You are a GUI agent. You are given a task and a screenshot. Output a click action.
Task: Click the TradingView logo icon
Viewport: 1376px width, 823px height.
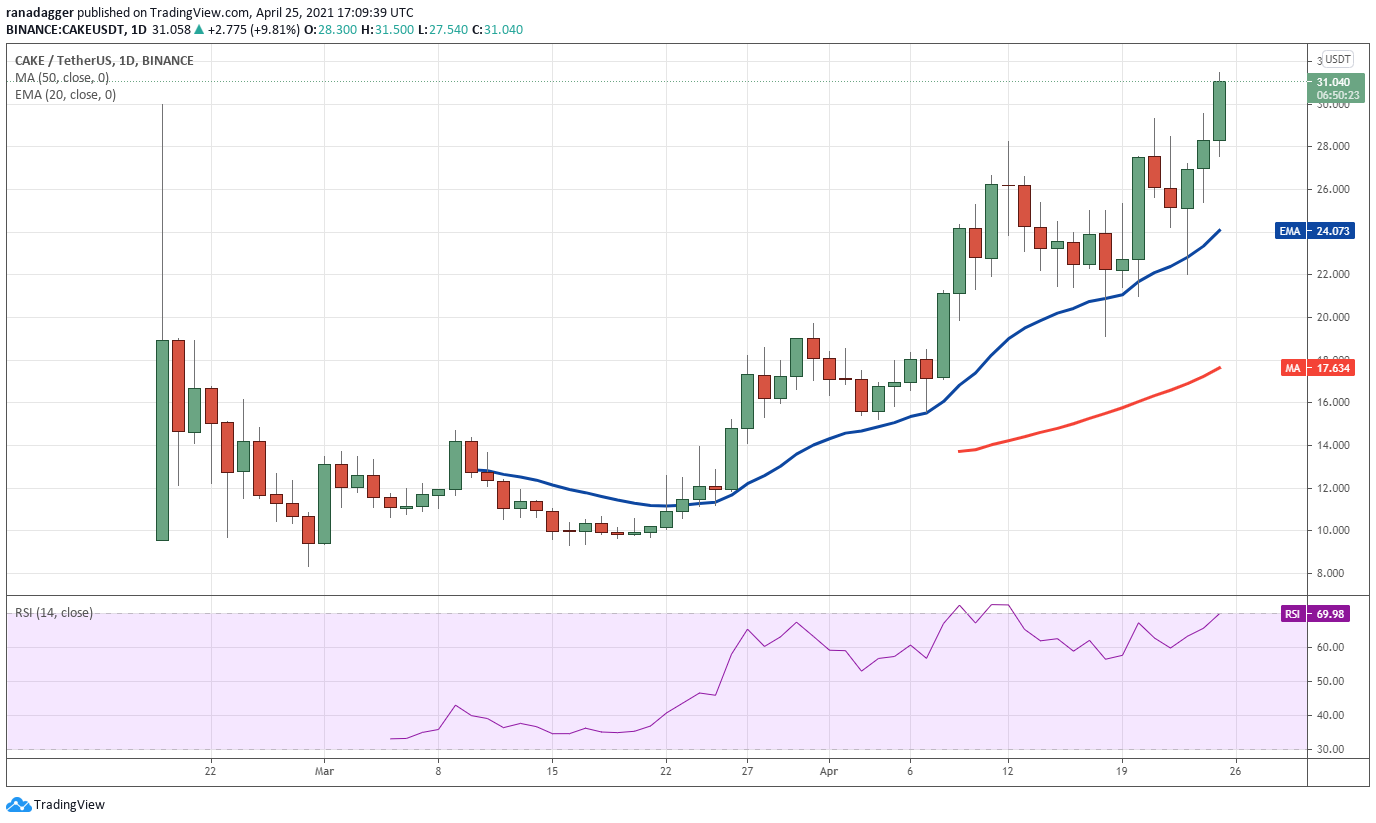[x=18, y=804]
